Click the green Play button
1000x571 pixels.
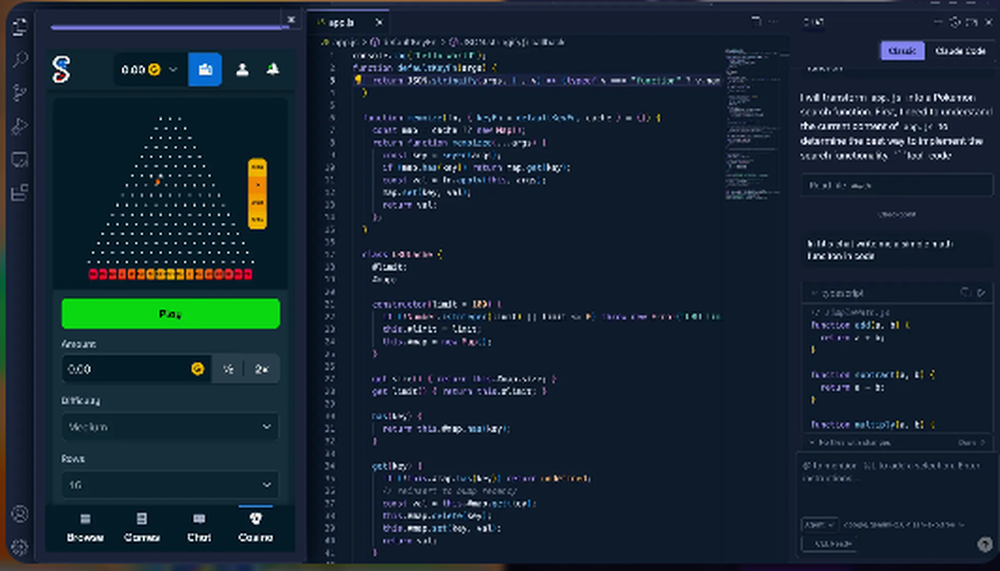click(170, 314)
